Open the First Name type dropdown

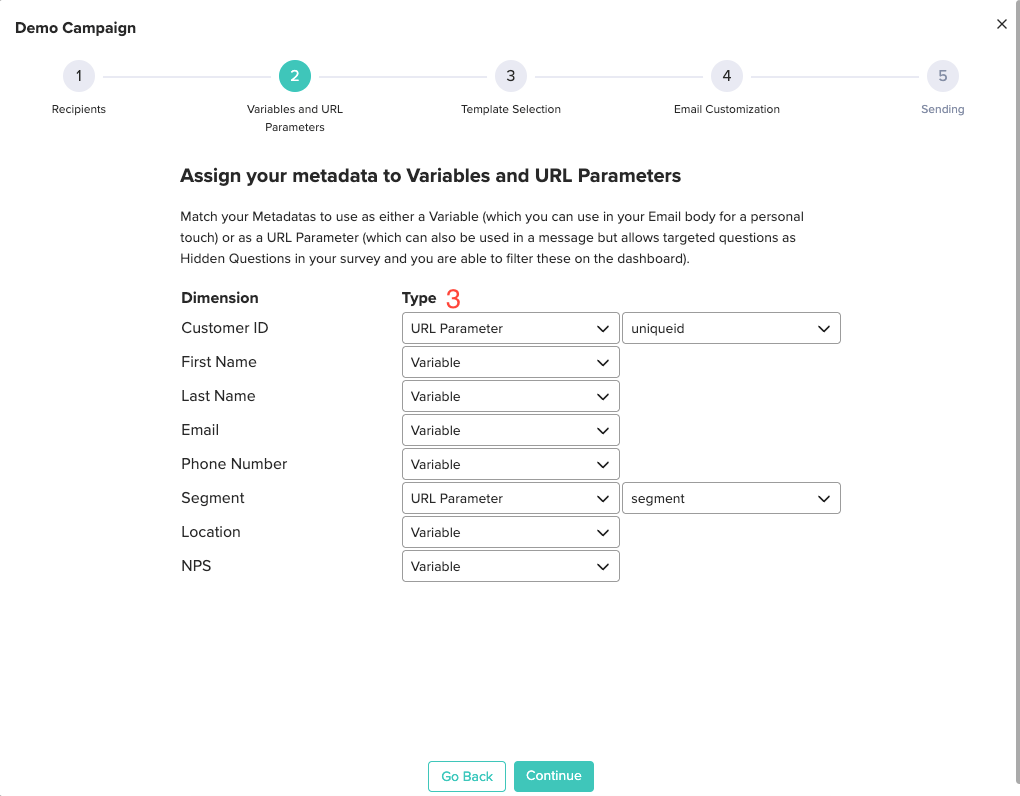510,361
